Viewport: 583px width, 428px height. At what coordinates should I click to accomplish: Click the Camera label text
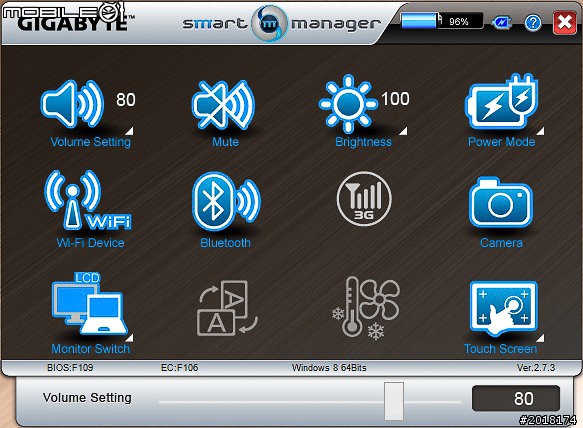point(501,243)
